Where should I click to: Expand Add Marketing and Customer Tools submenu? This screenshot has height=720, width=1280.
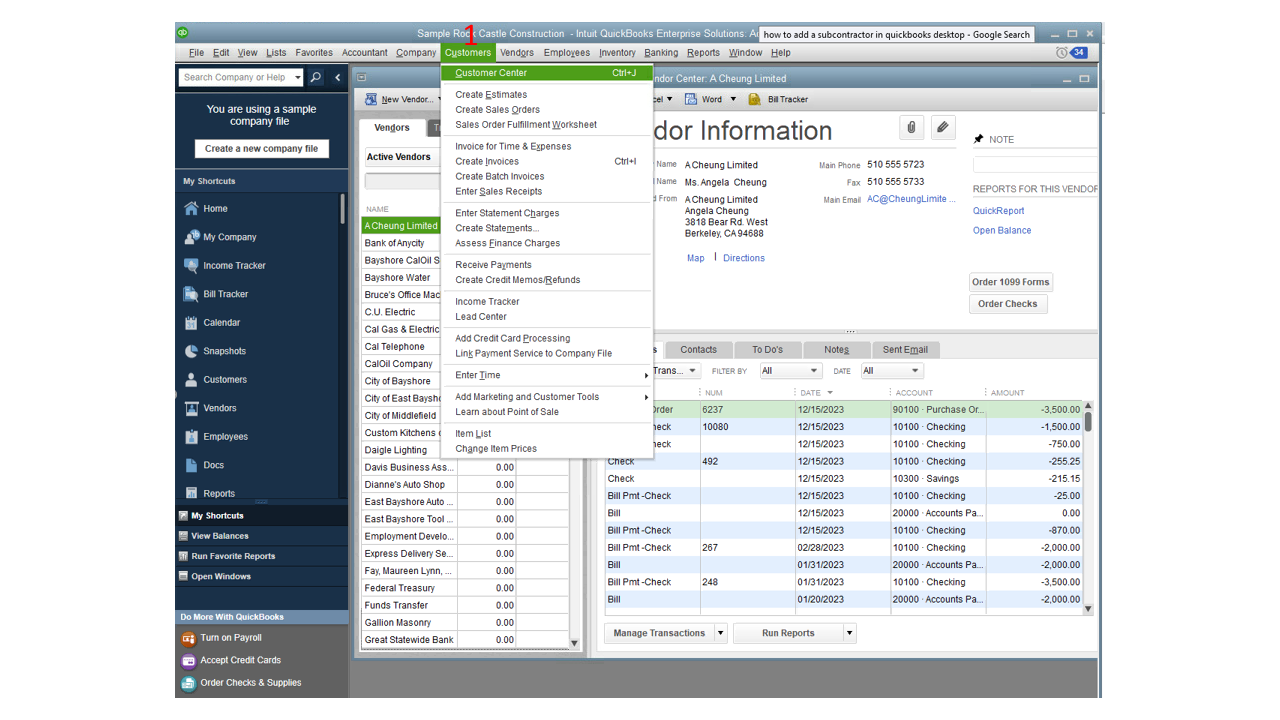(x=546, y=397)
